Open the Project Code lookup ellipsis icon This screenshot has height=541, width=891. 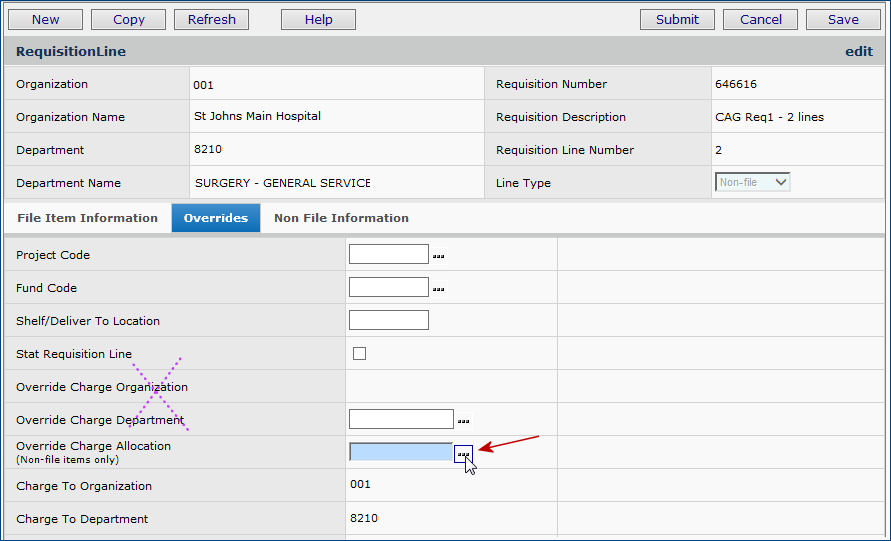click(x=438, y=256)
